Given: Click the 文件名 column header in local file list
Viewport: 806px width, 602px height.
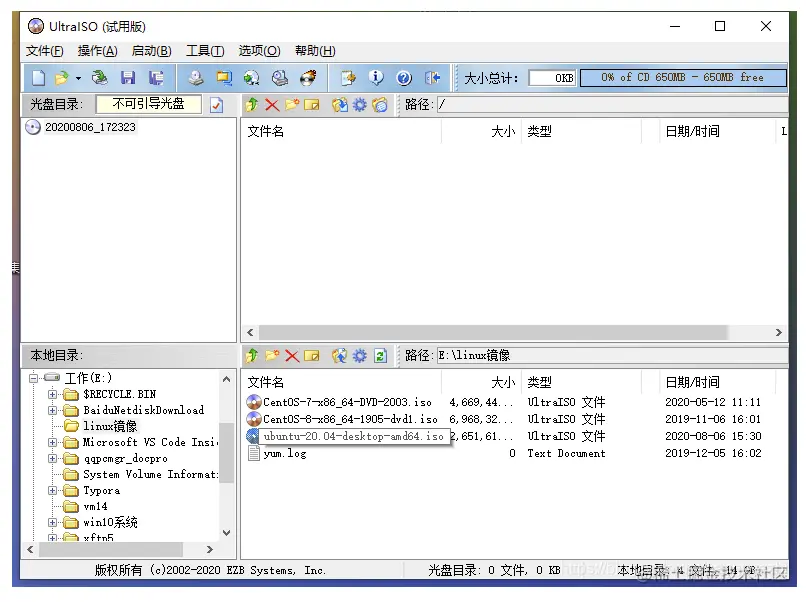Looking at the screenshot, I should [341, 382].
